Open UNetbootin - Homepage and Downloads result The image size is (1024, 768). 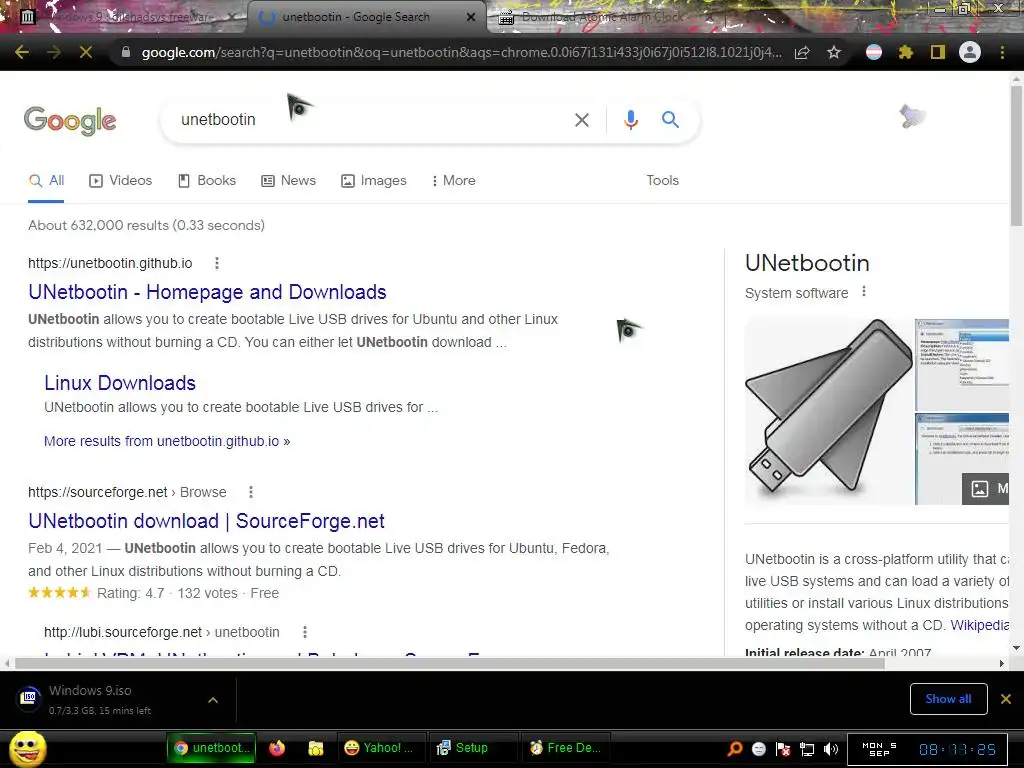(x=207, y=292)
